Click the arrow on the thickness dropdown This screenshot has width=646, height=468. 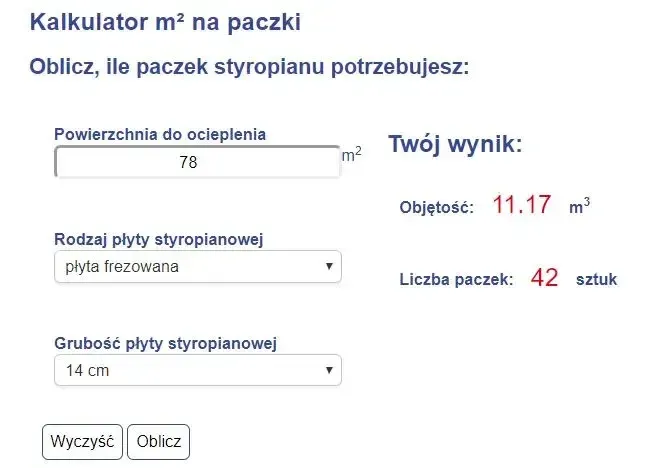[328, 371]
